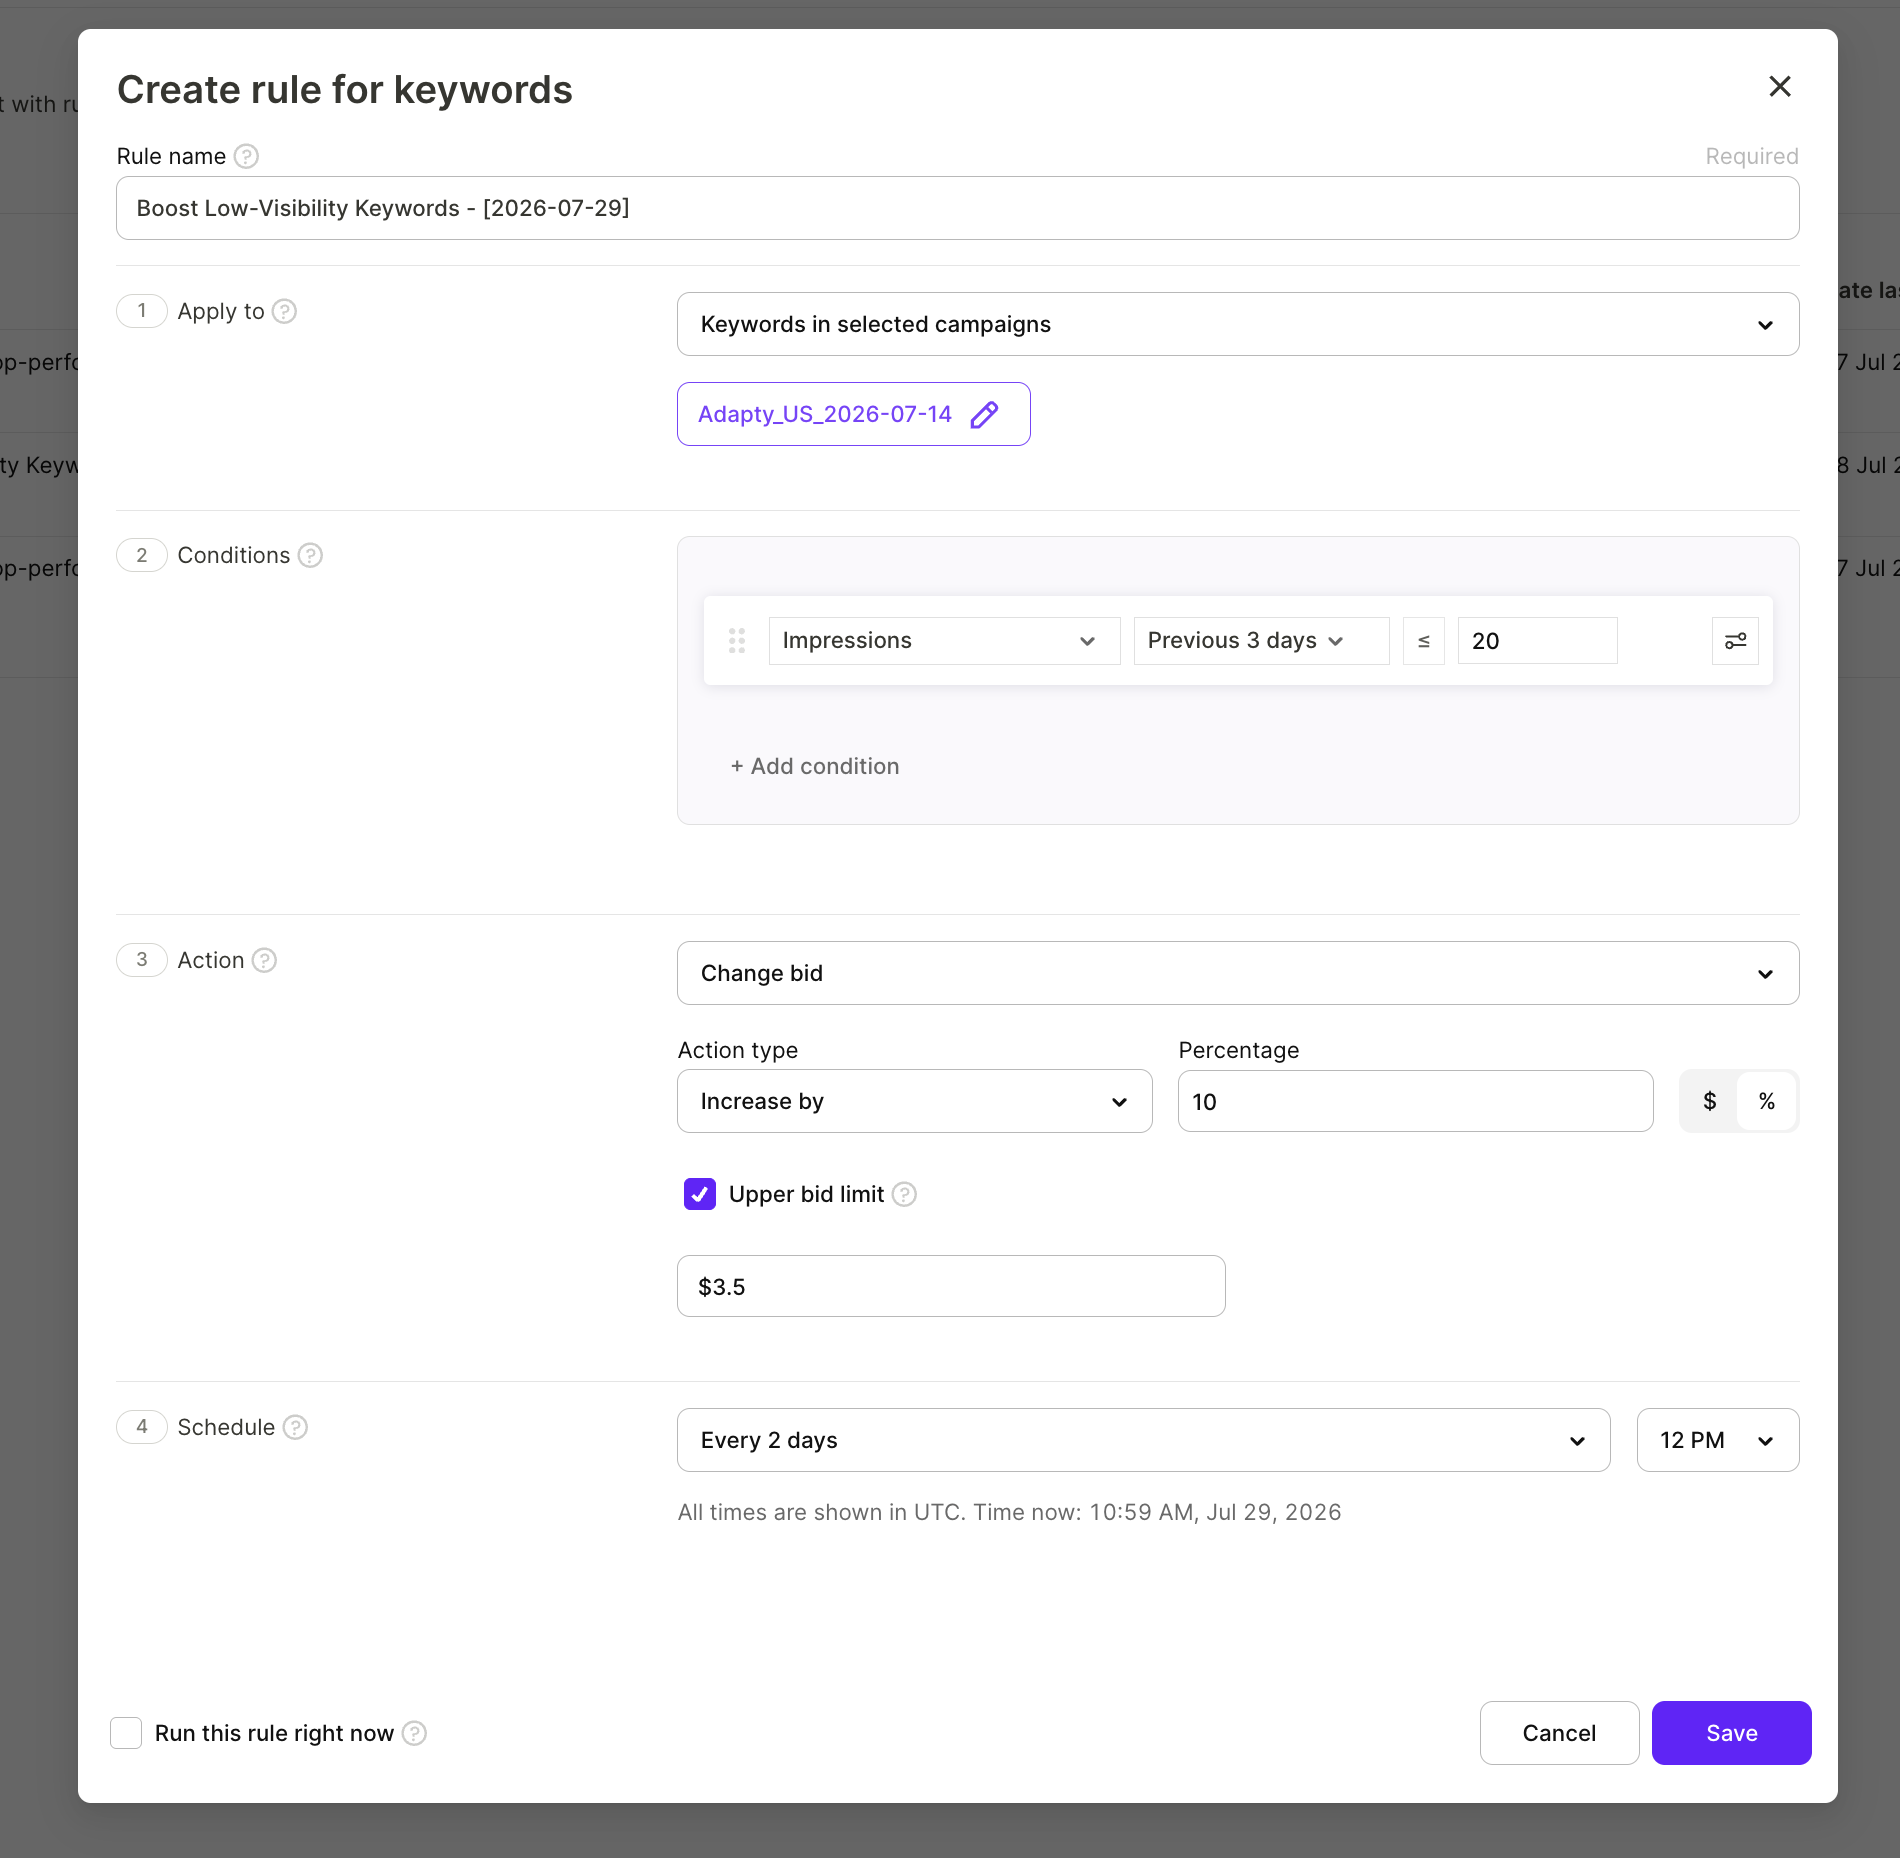Uncheck the Upper bid limit checkbox
Screen dimensions: 1900x1858
tap(700, 1194)
